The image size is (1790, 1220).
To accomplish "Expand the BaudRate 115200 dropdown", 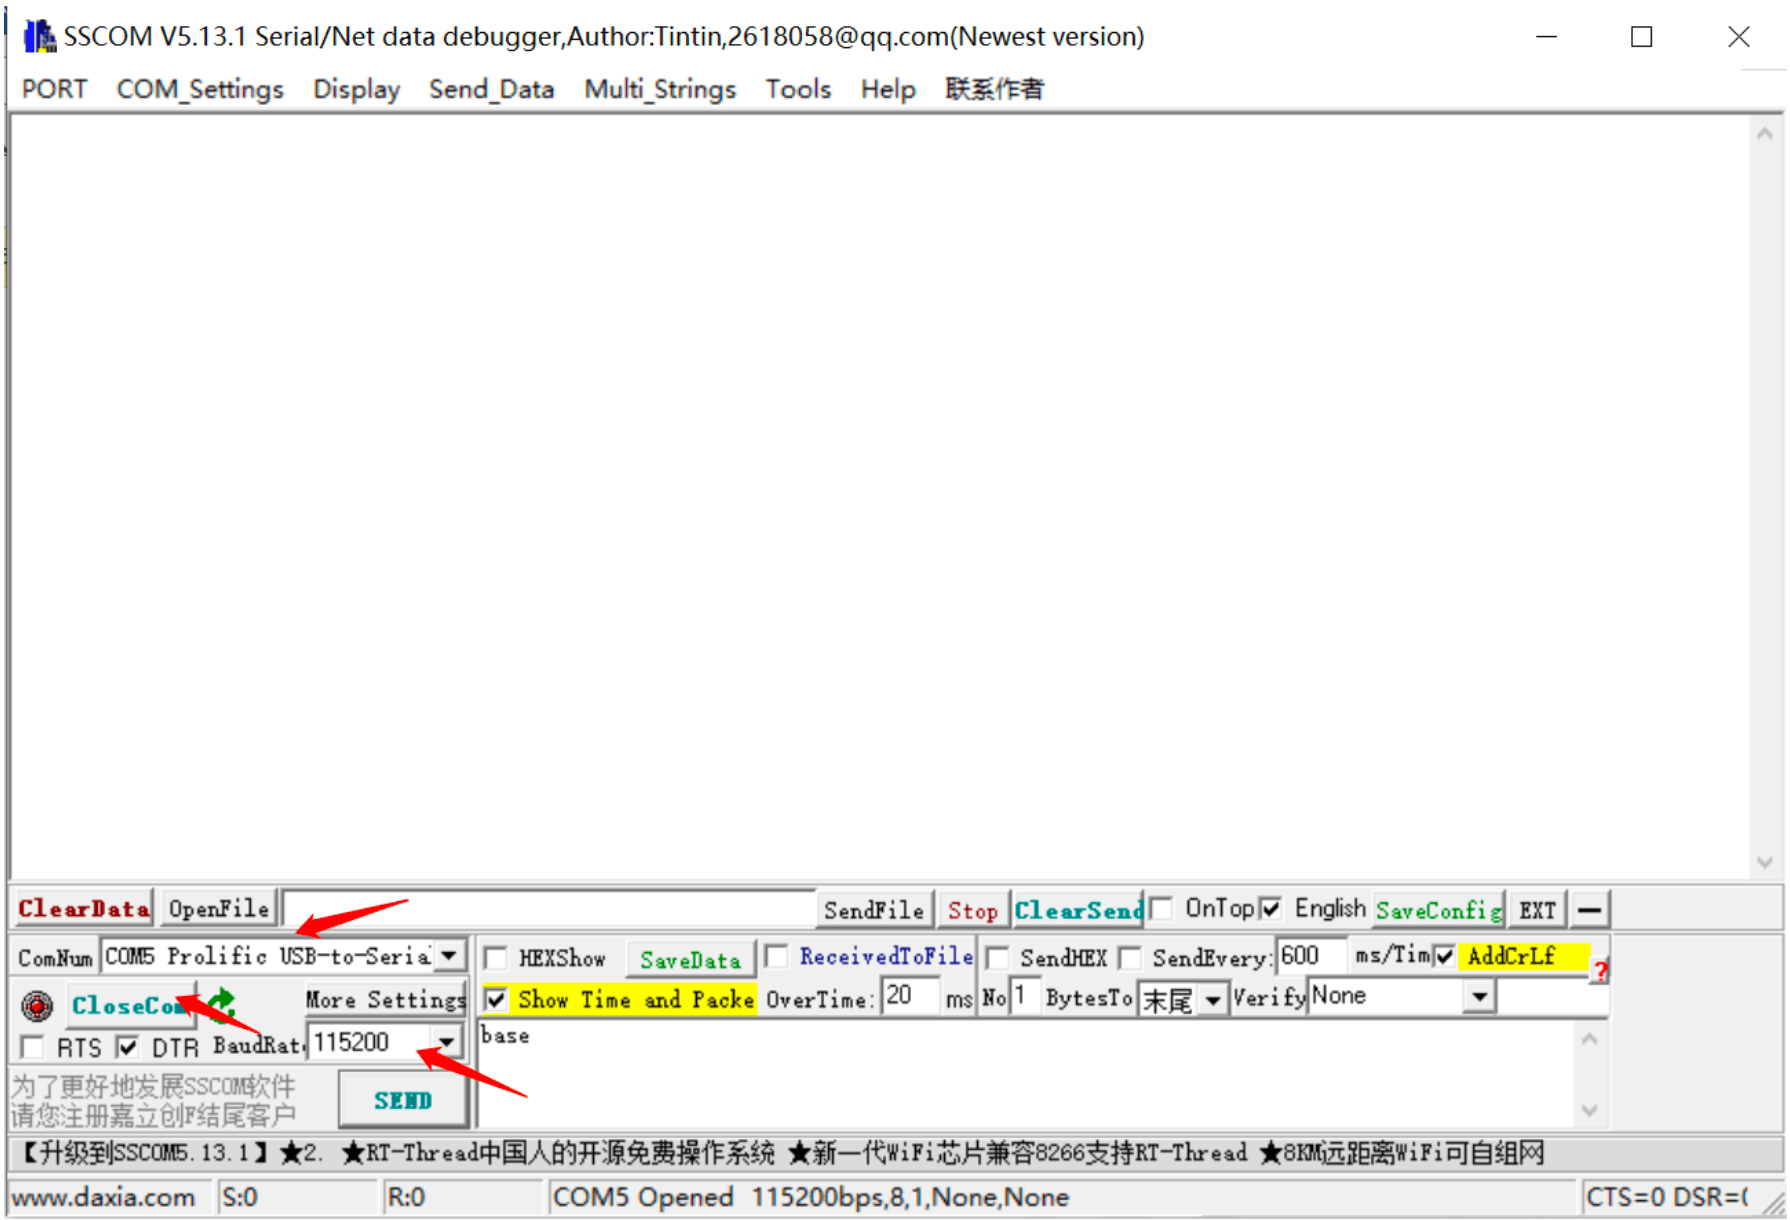I will [x=447, y=1043].
